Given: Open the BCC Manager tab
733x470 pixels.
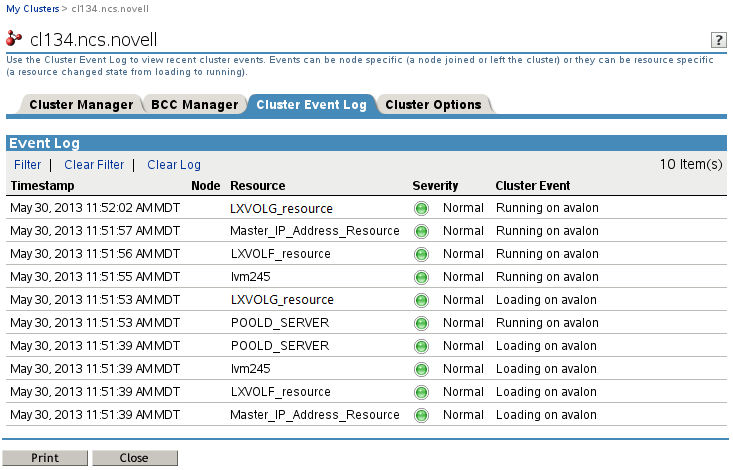Looking at the screenshot, I should tap(194, 105).
